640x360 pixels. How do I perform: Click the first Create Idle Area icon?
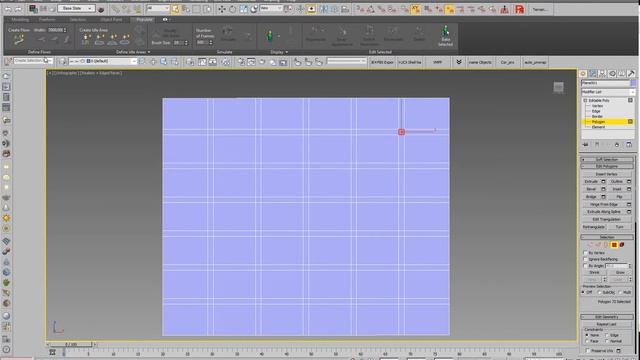(86, 40)
